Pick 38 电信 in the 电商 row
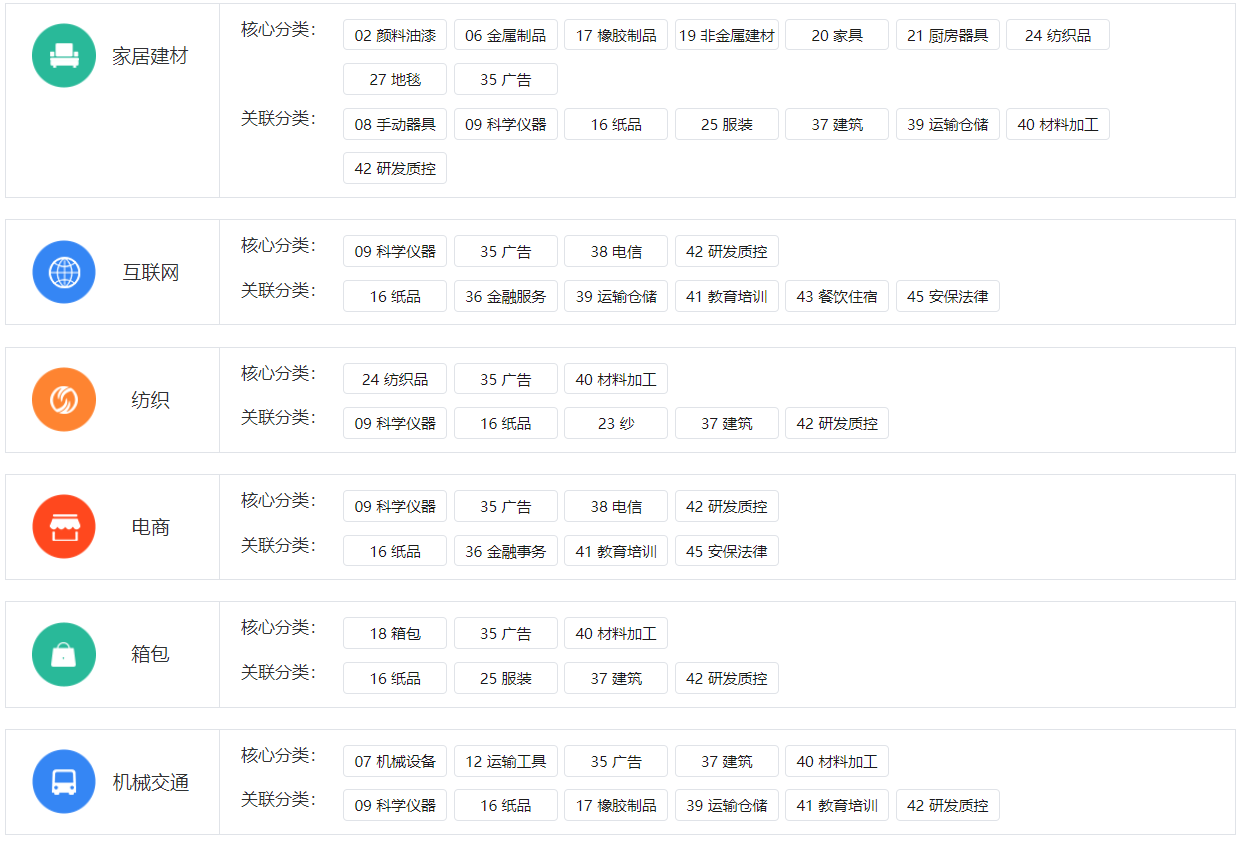Screen dimensions: 1241x841 point(616,506)
